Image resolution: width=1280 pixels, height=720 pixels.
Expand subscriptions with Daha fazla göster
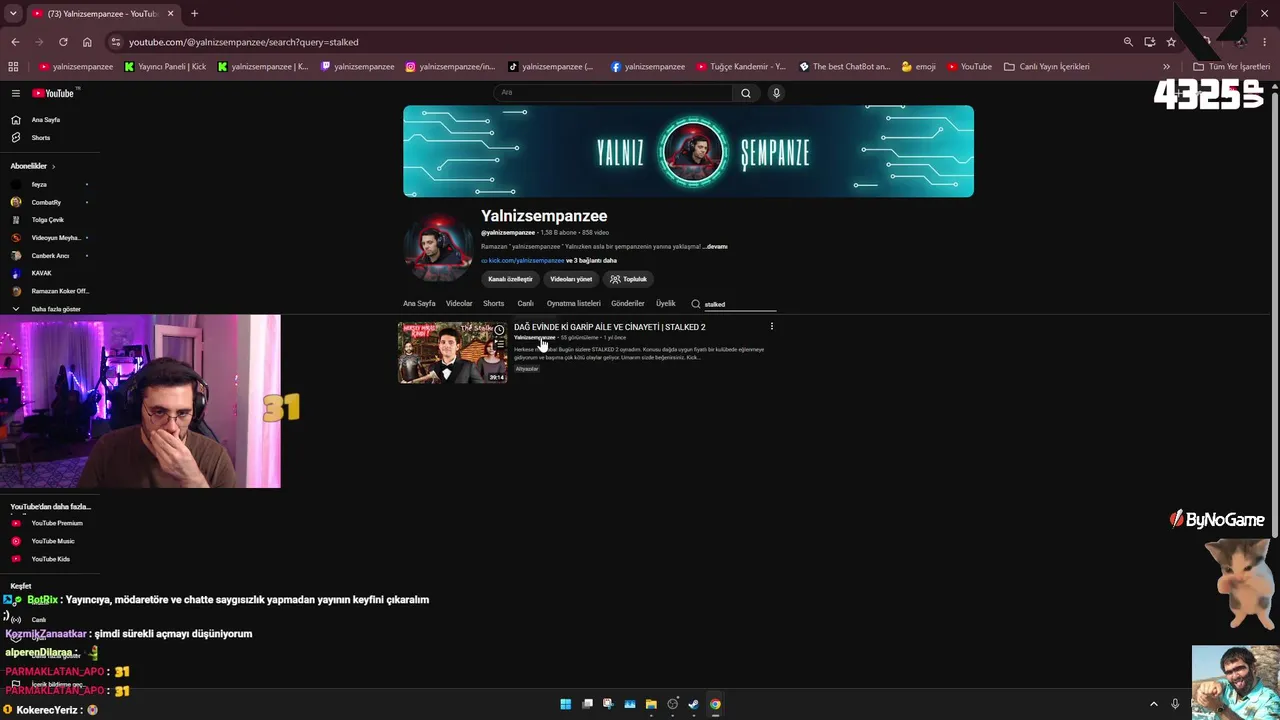click(47, 309)
